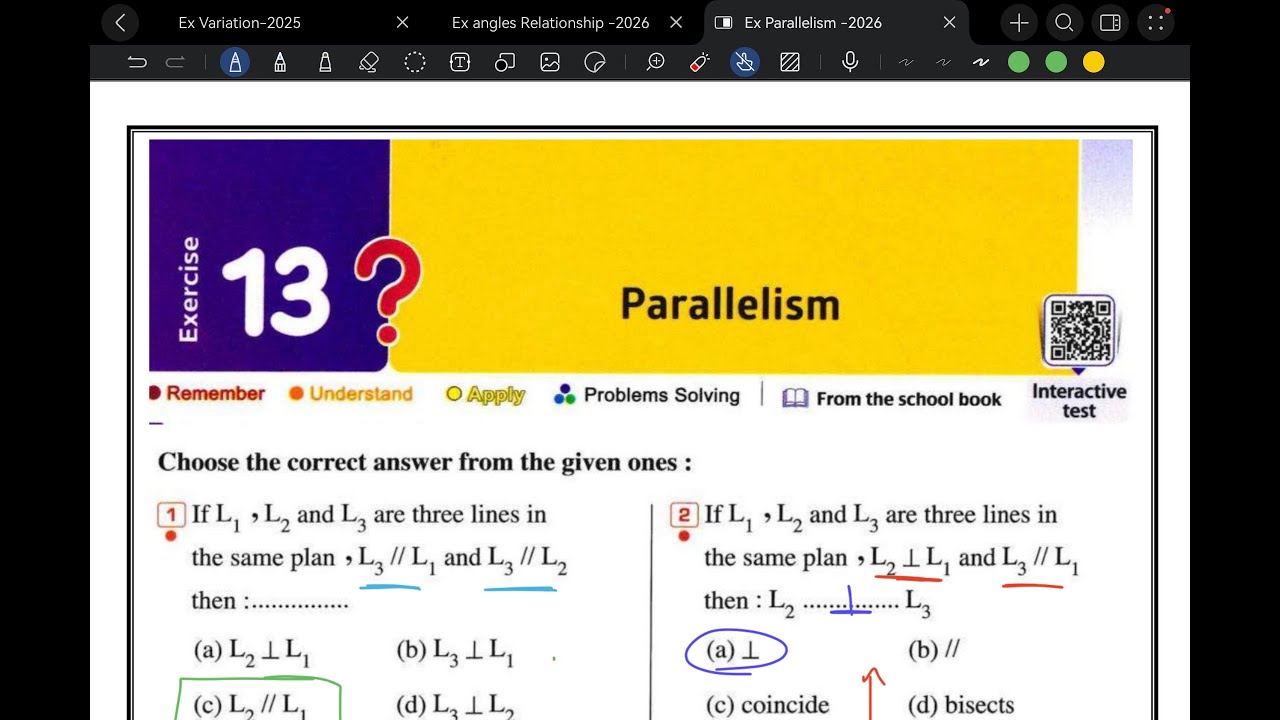Select the eraser tool
The height and width of the screenshot is (720, 1280).
[x=369, y=63]
